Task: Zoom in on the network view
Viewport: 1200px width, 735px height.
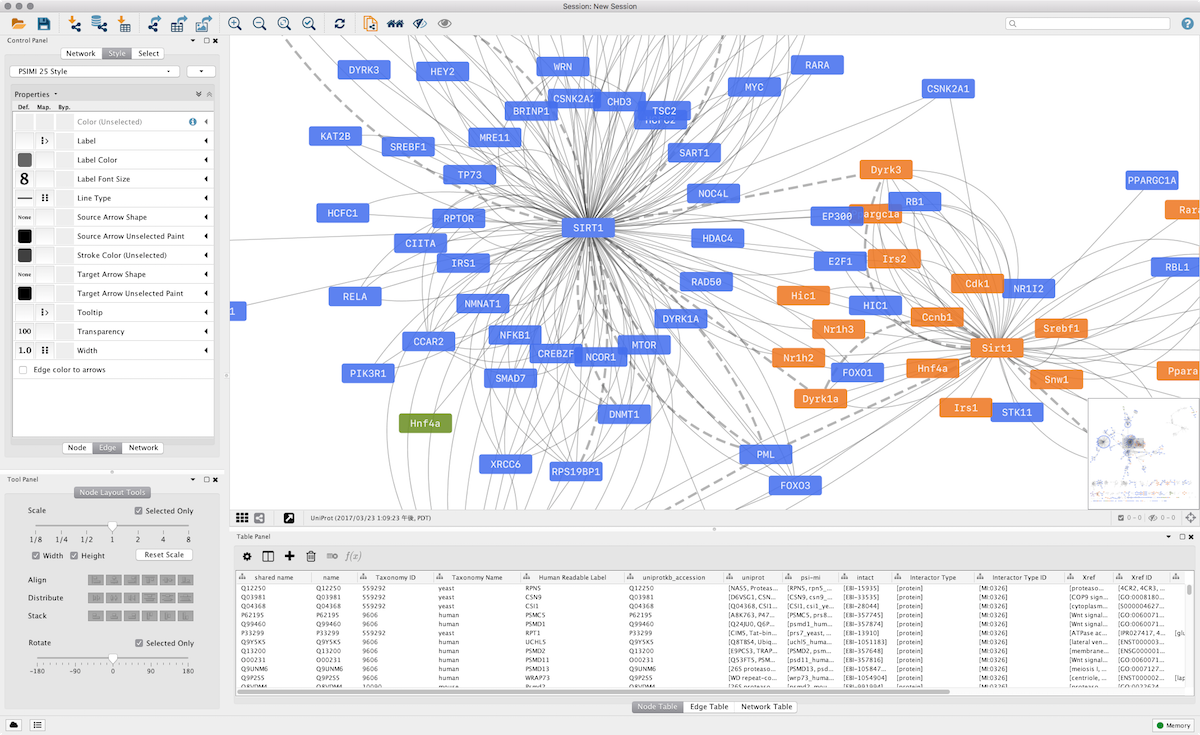Action: tap(236, 23)
